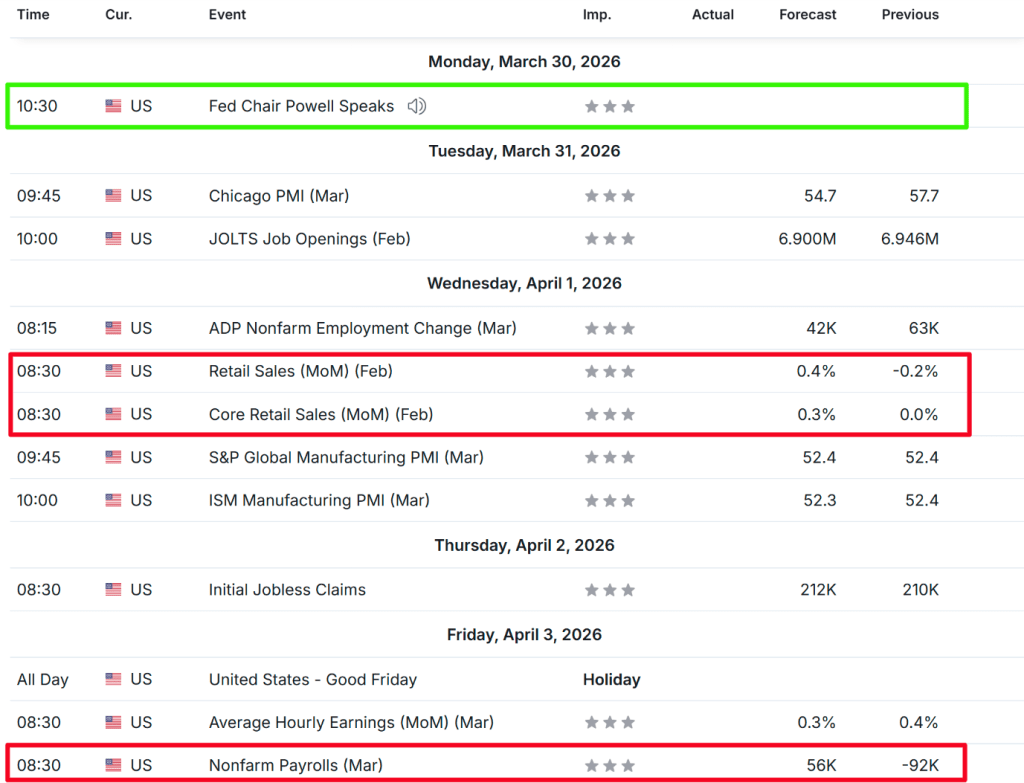Select the Core Retail Sales (MoM) event
This screenshot has height=783, width=1024.
coord(320,414)
